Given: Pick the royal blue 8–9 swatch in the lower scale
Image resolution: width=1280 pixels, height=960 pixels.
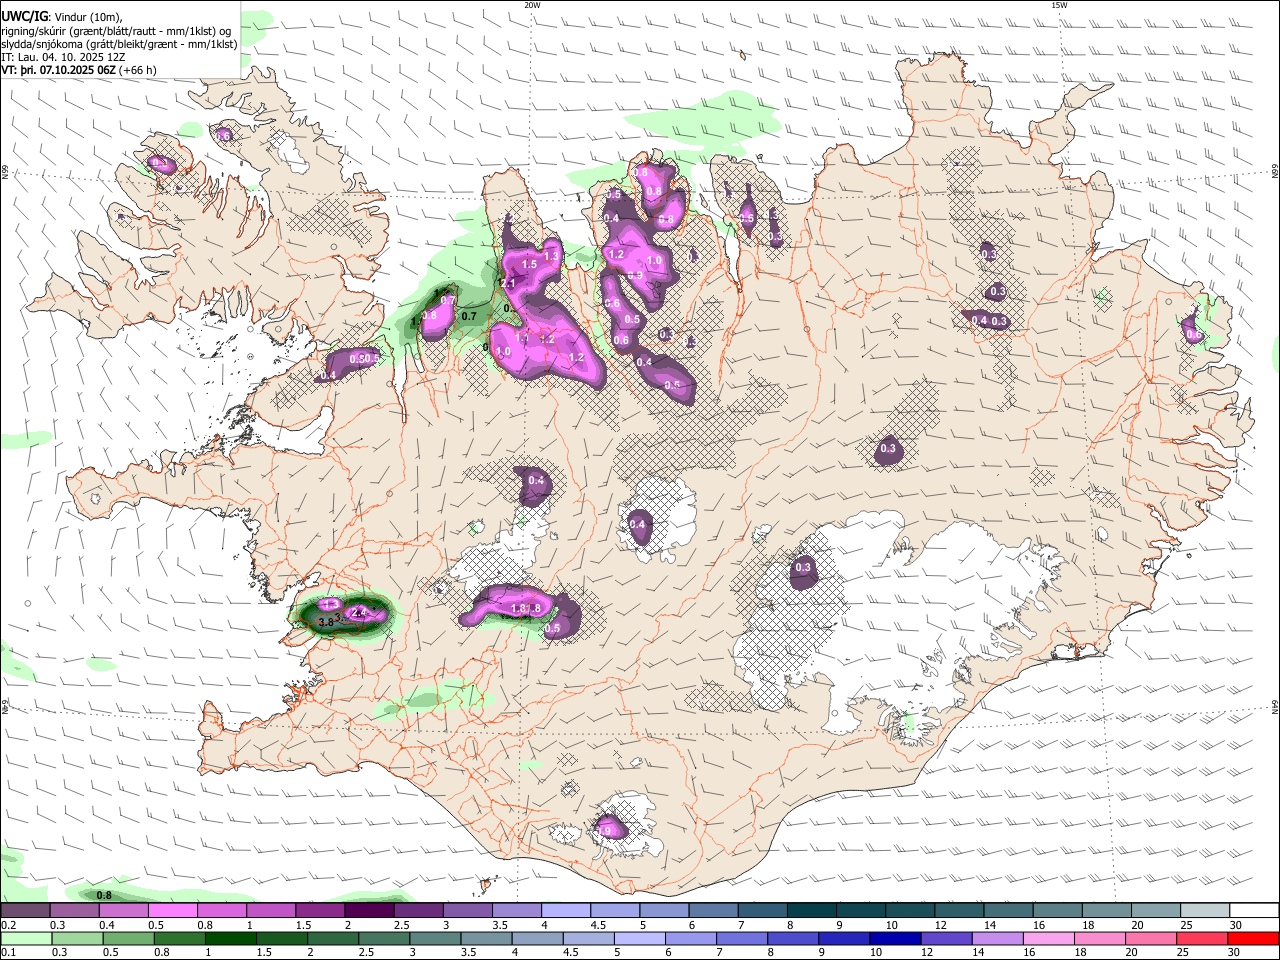Looking at the screenshot, I should pos(792,938).
